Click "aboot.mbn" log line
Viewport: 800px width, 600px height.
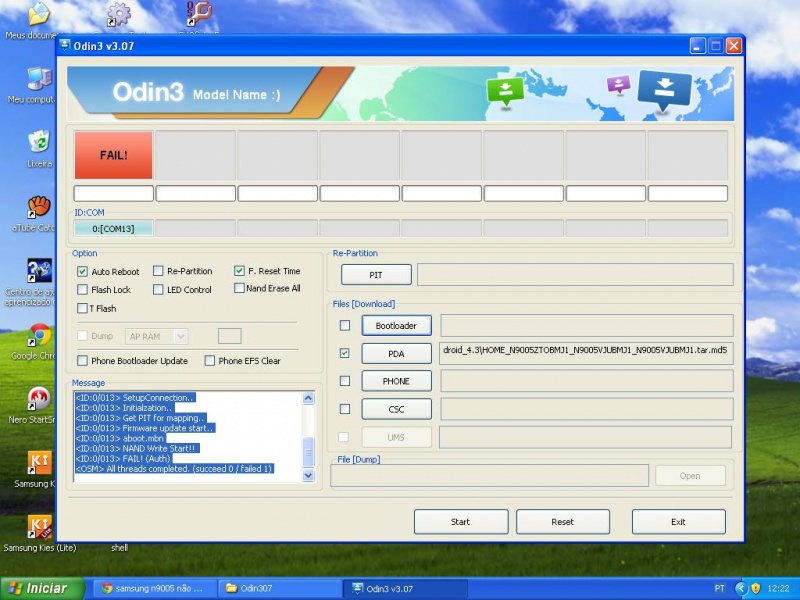tap(120, 438)
